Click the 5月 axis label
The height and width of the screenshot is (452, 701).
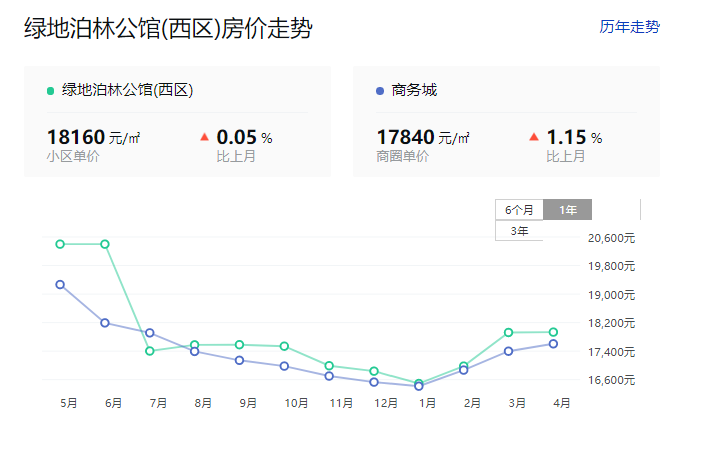click(68, 403)
